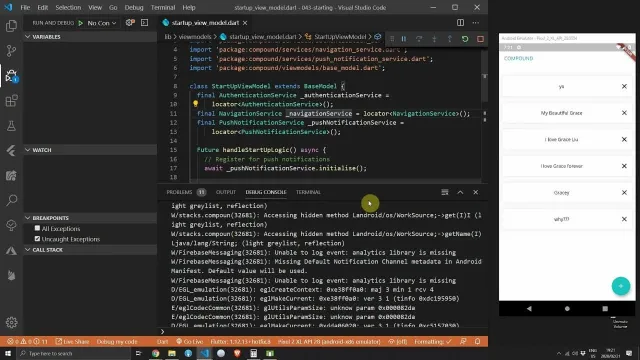Enable All Exceptions breakpoint checkbox
Screen dimensions: 640x360
(38, 228)
